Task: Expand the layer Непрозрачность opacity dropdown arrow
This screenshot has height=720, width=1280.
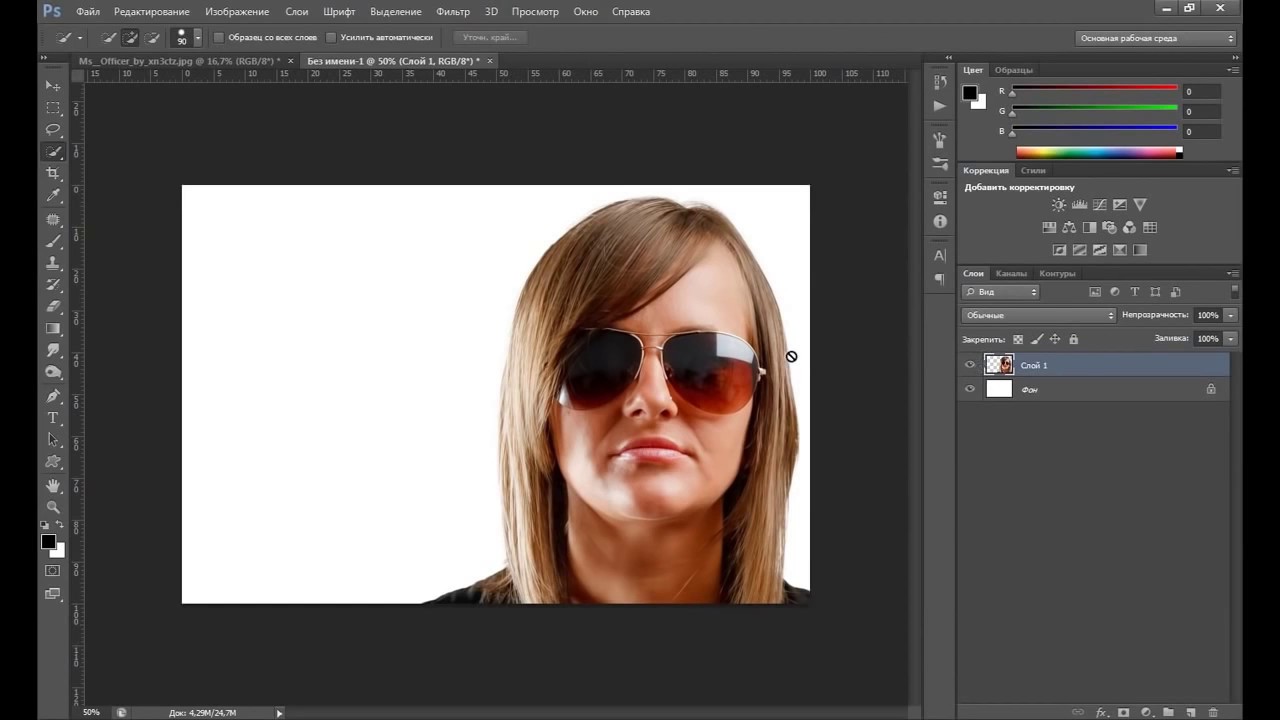Action: click(x=1230, y=315)
